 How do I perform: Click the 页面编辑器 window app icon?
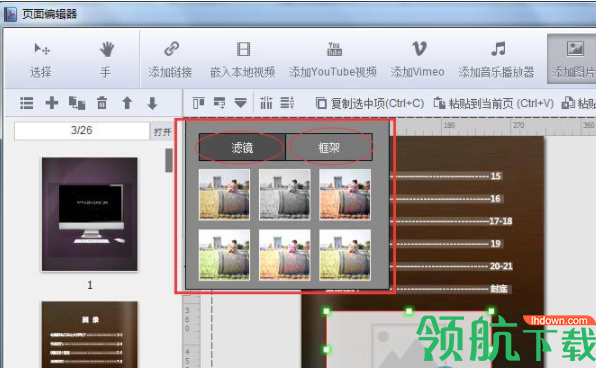tap(10, 14)
